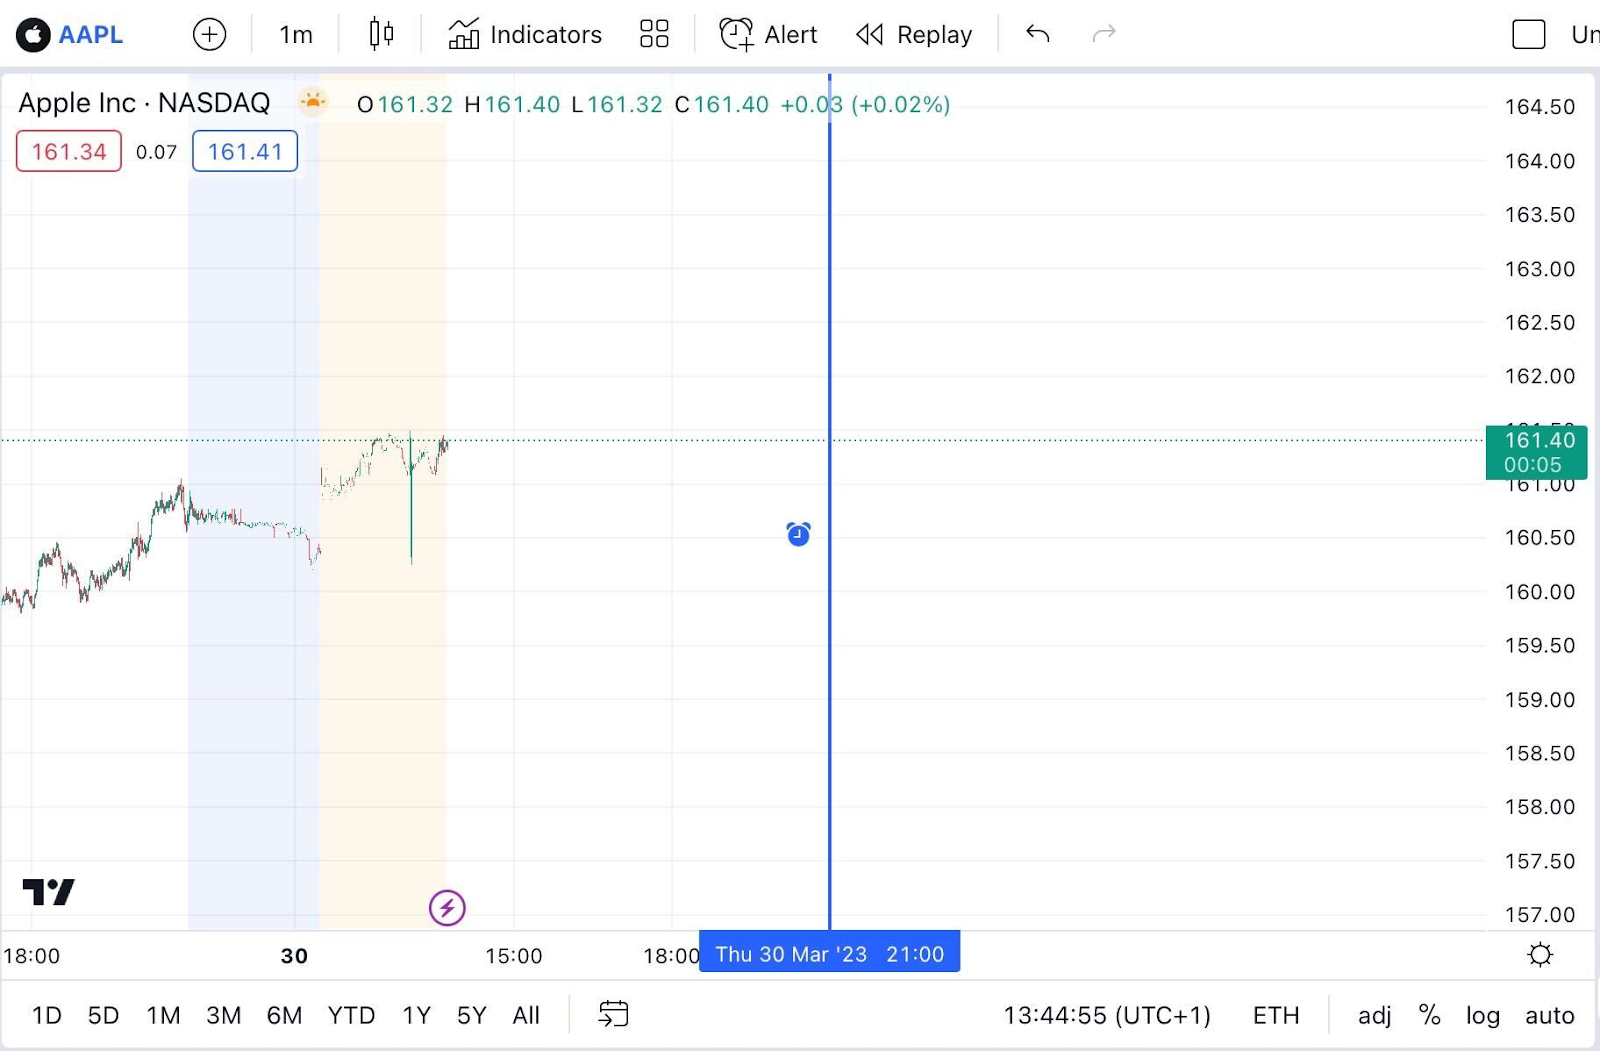Click the 15:00 time axis label
Image resolution: width=1600 pixels, height=1051 pixels.
(x=514, y=956)
